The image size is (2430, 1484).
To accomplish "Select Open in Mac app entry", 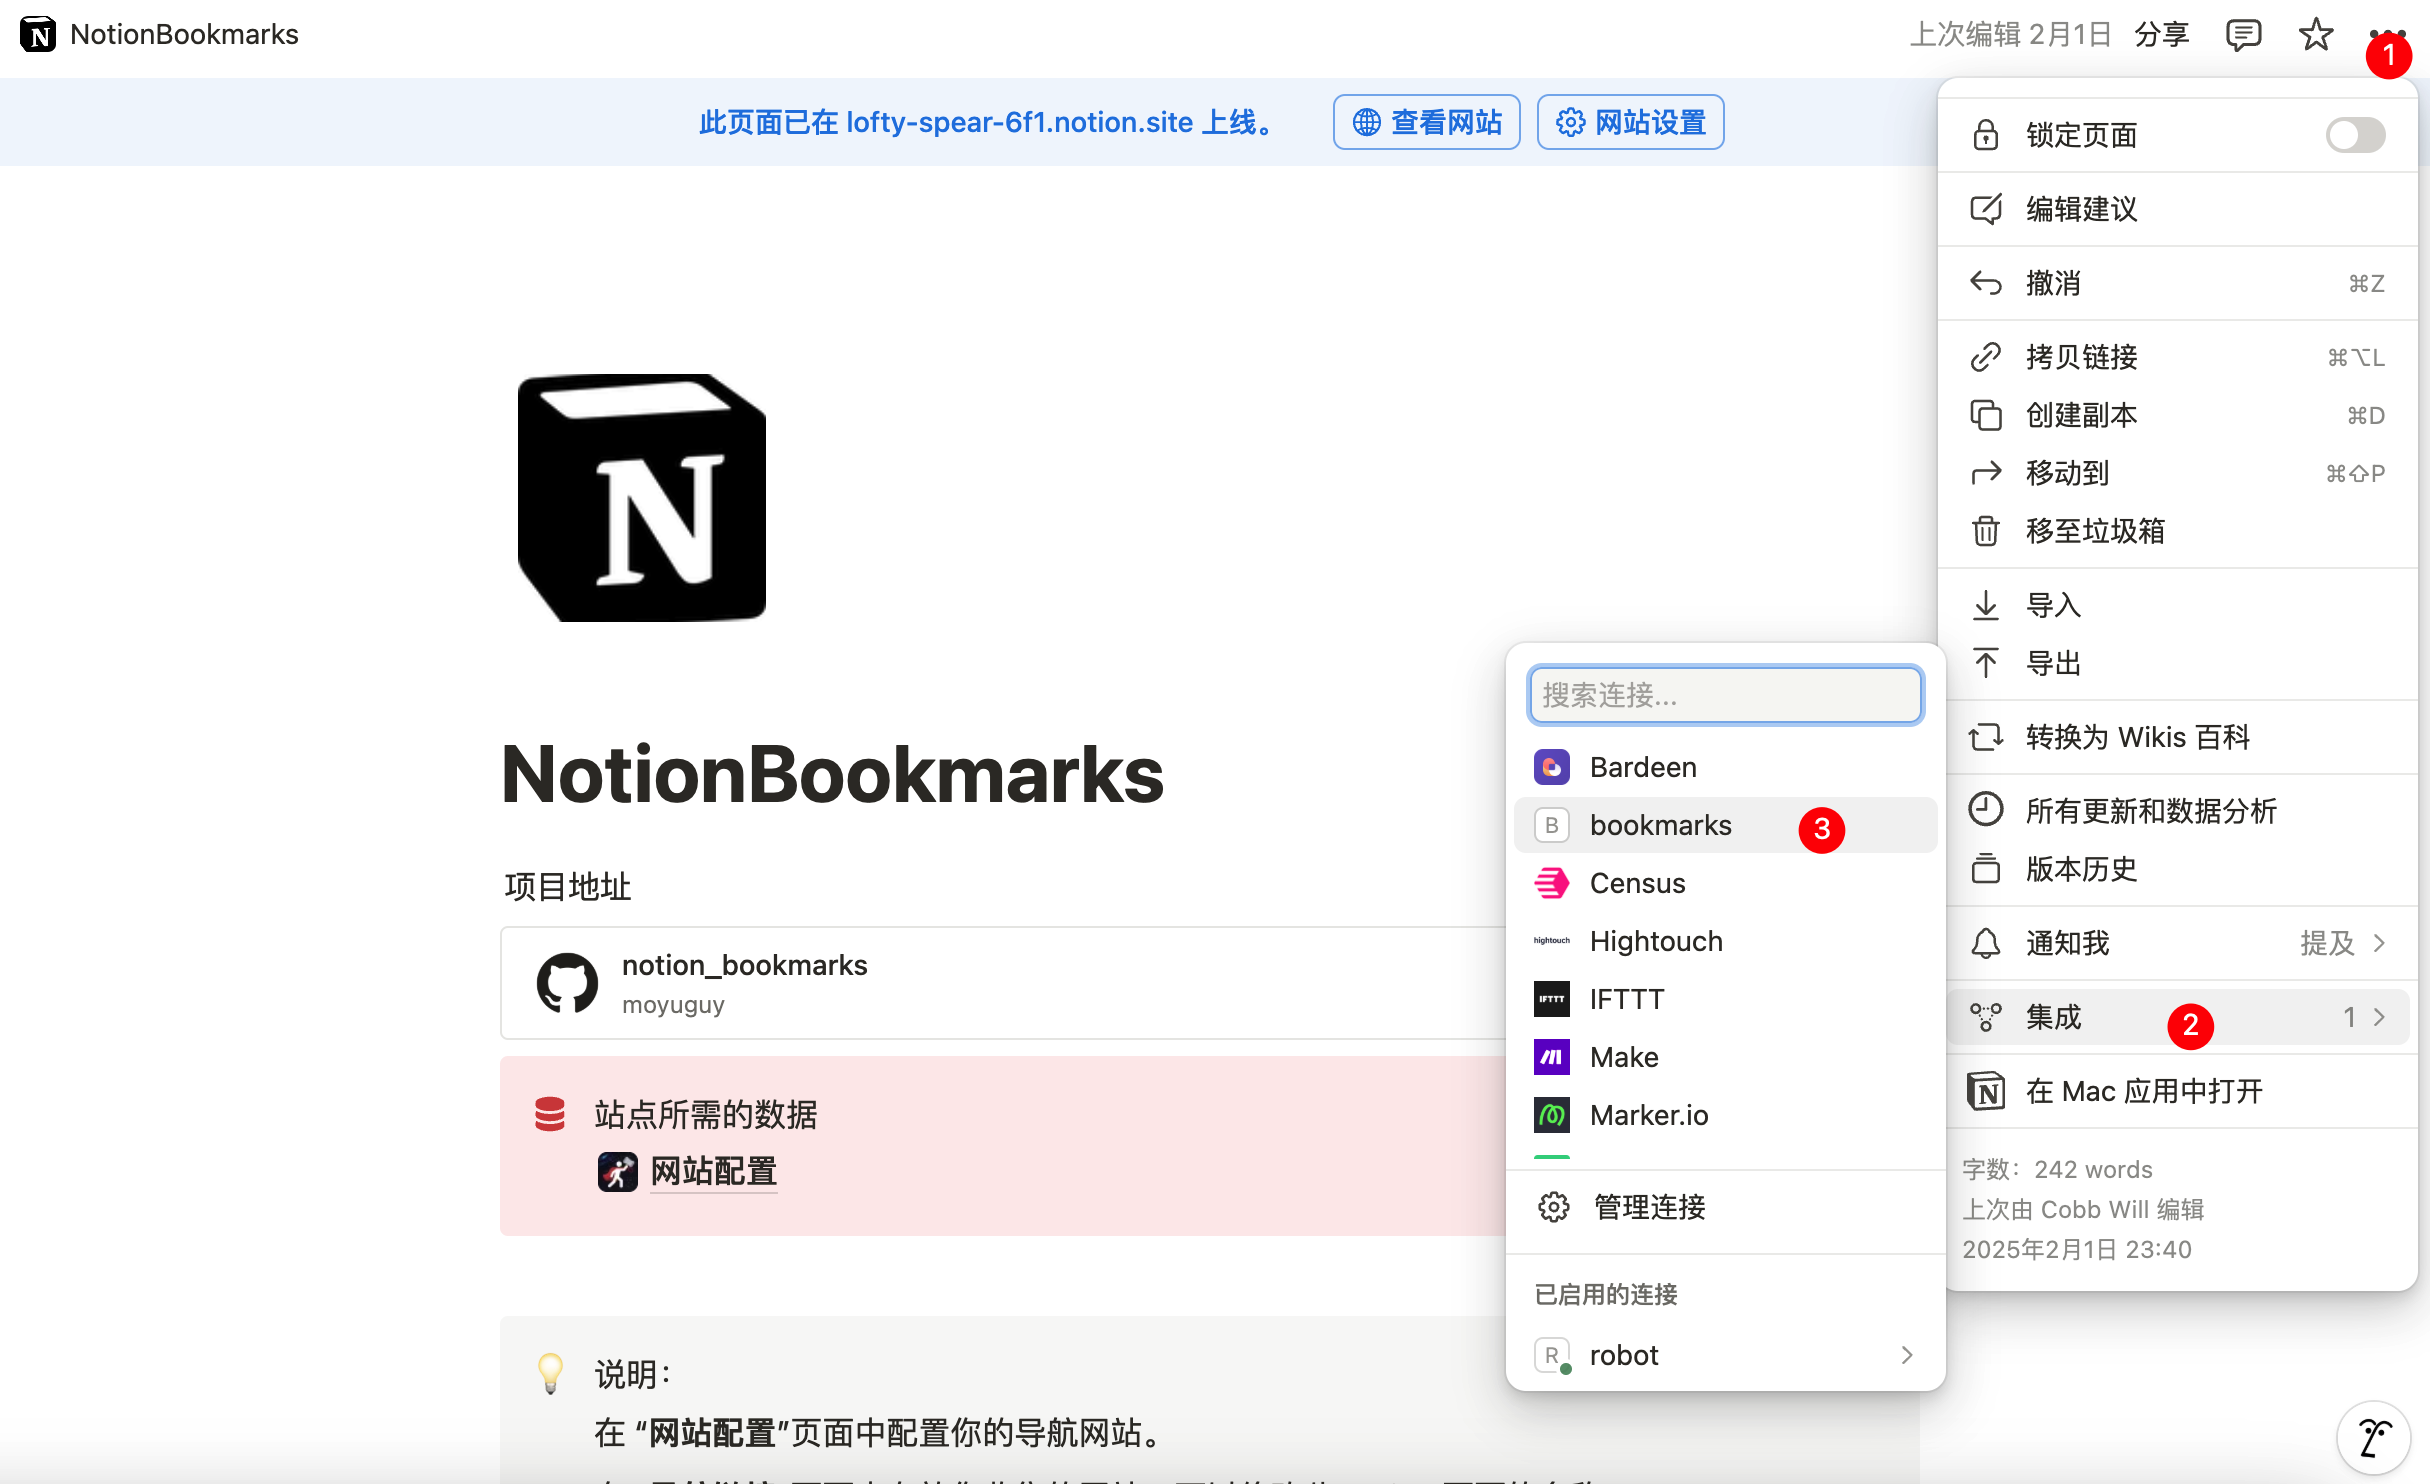I will tap(2178, 1091).
